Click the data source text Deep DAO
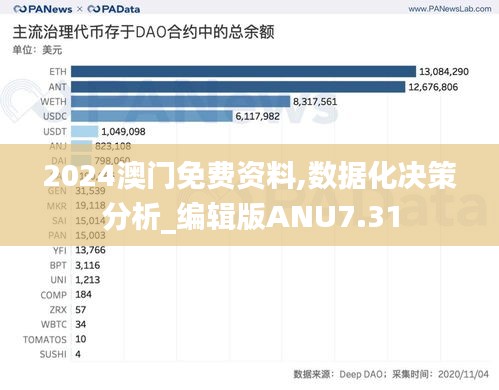This screenshot has width=499, height=390. (361, 374)
